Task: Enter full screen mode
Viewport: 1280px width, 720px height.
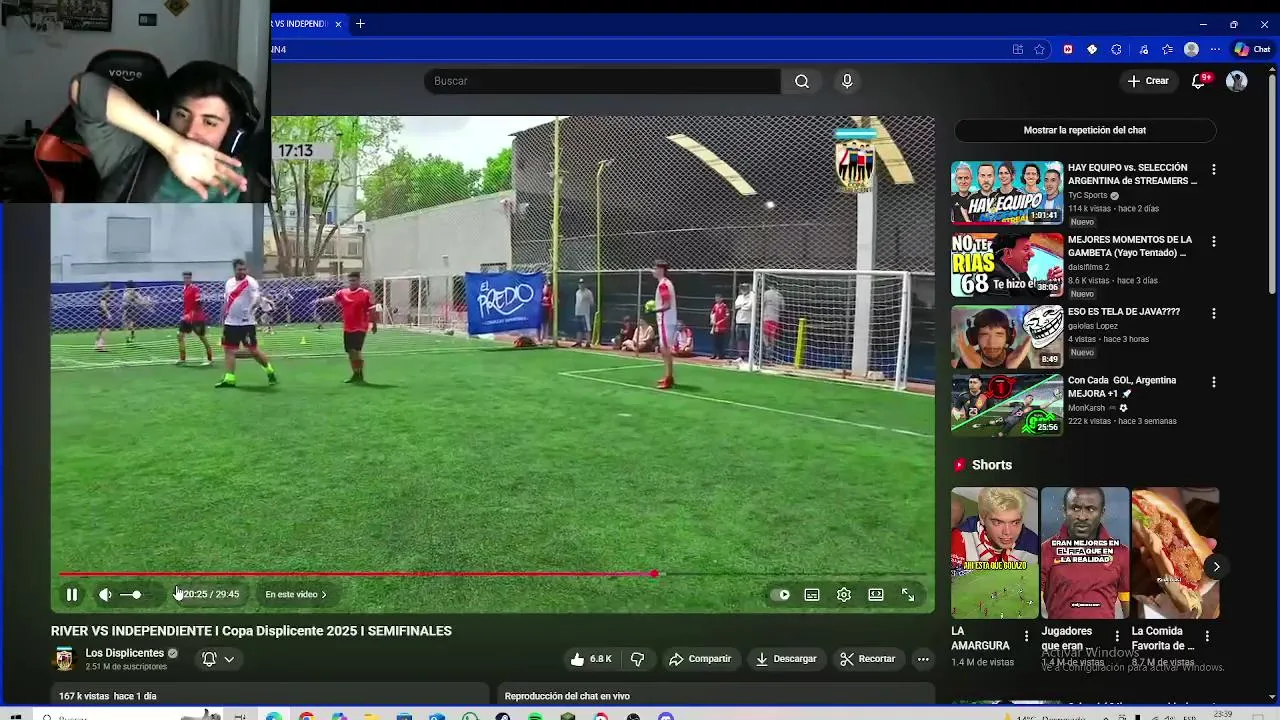Action: tap(908, 594)
